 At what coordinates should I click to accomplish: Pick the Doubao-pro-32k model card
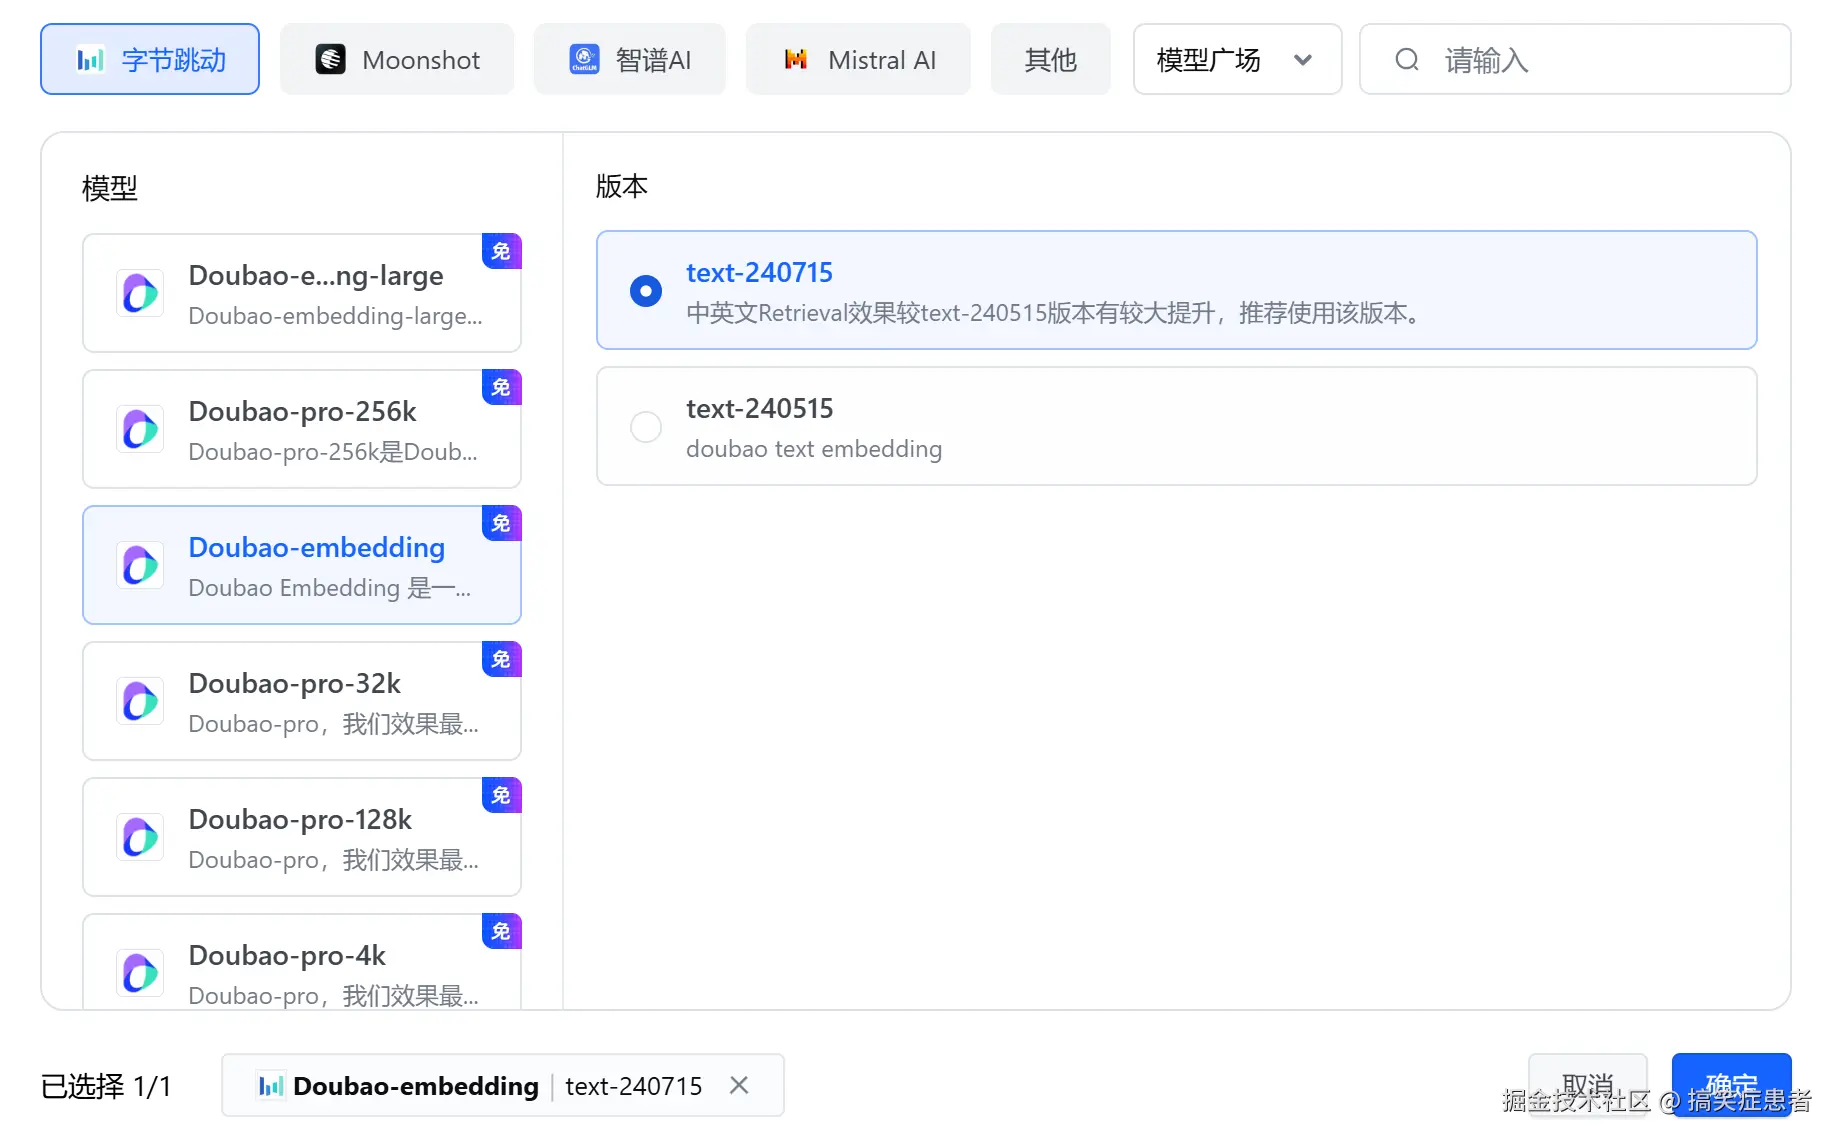(x=302, y=701)
